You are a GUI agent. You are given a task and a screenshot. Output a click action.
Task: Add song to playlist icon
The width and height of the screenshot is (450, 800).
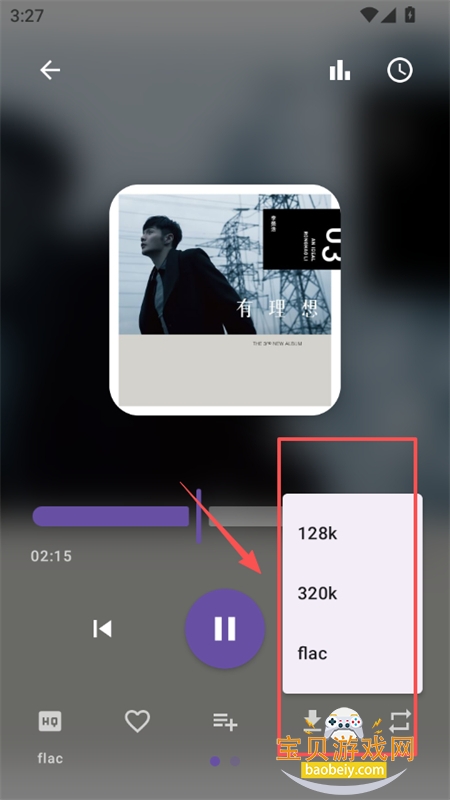225,721
